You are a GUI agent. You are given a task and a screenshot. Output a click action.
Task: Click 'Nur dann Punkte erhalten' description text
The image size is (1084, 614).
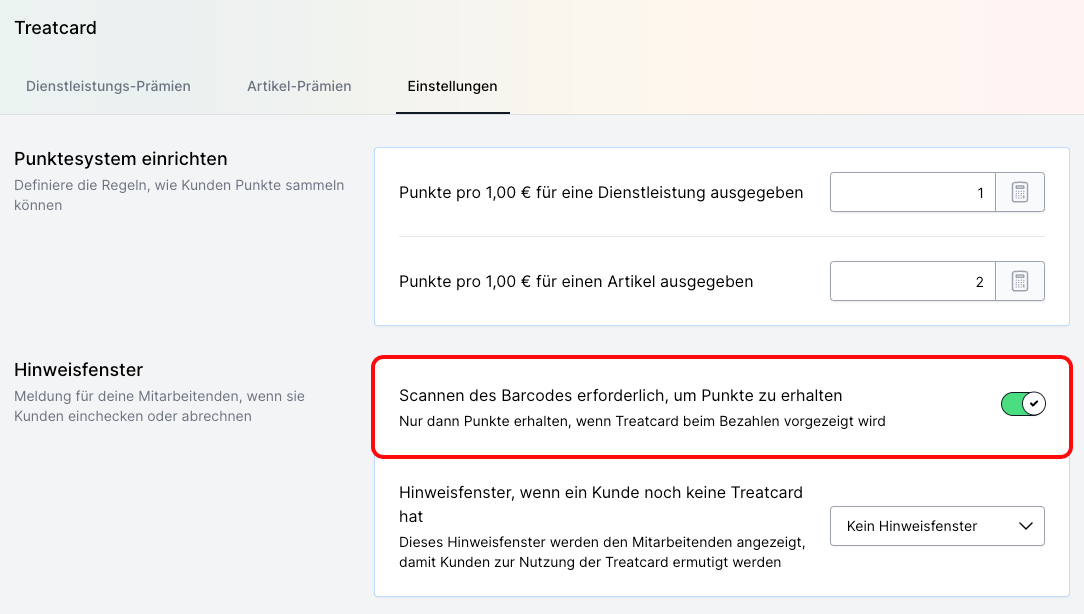pyautogui.click(x=642, y=421)
